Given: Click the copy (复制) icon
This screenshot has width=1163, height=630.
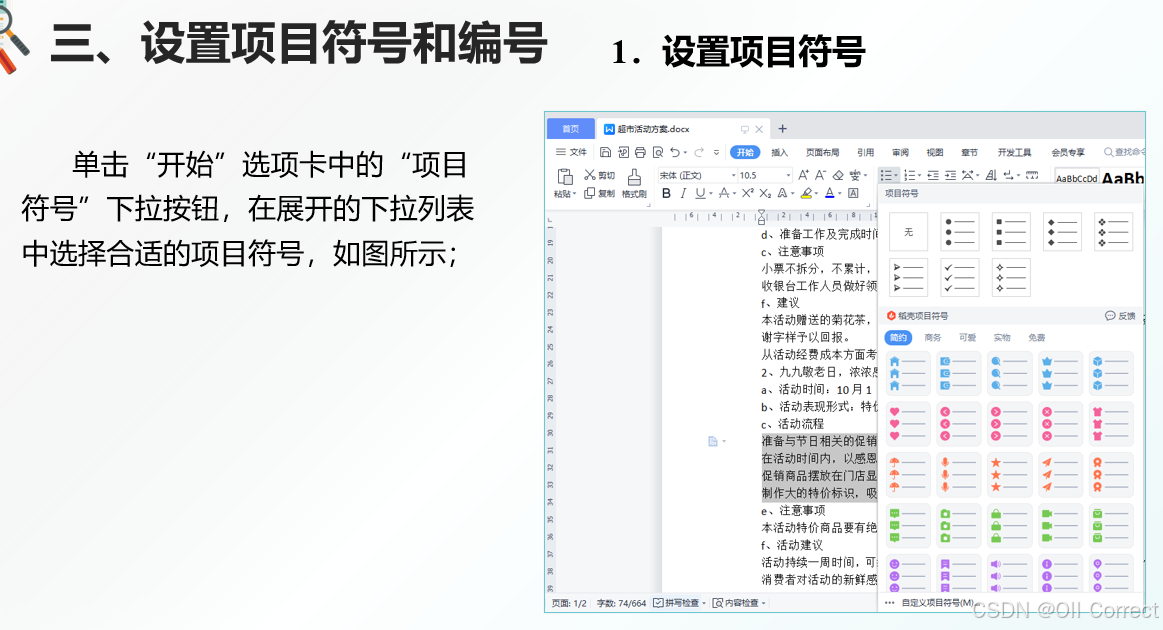Looking at the screenshot, I should coord(590,193).
